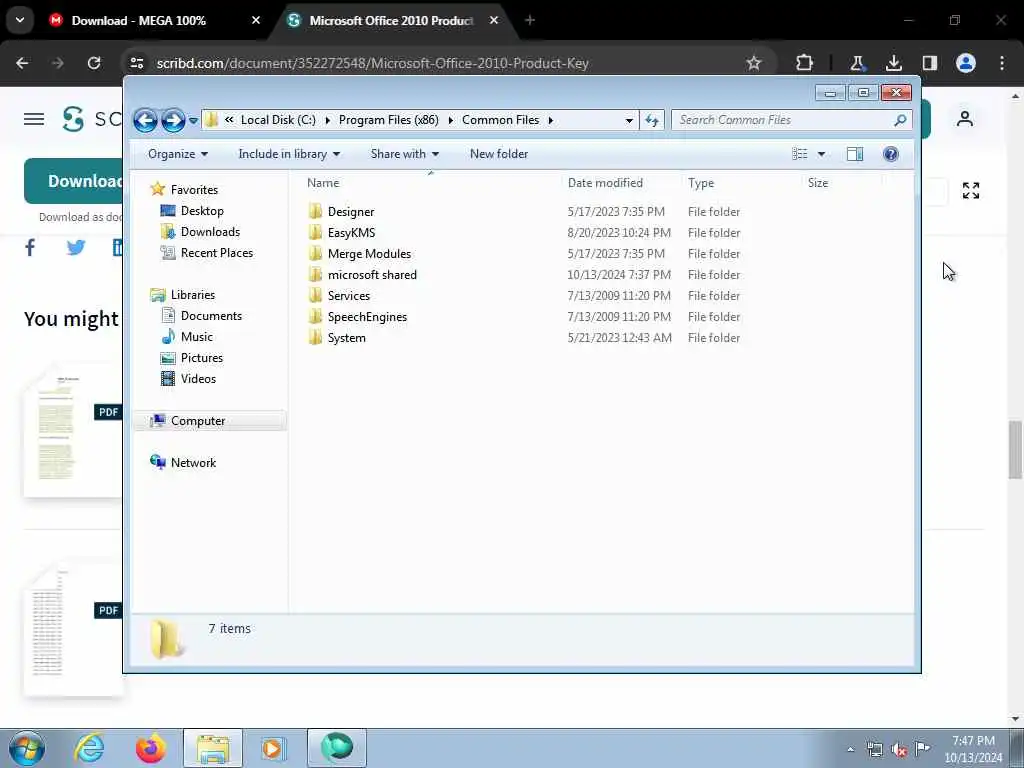The height and width of the screenshot is (768, 1024).
Task: Open Music library
Action: [x=197, y=337]
